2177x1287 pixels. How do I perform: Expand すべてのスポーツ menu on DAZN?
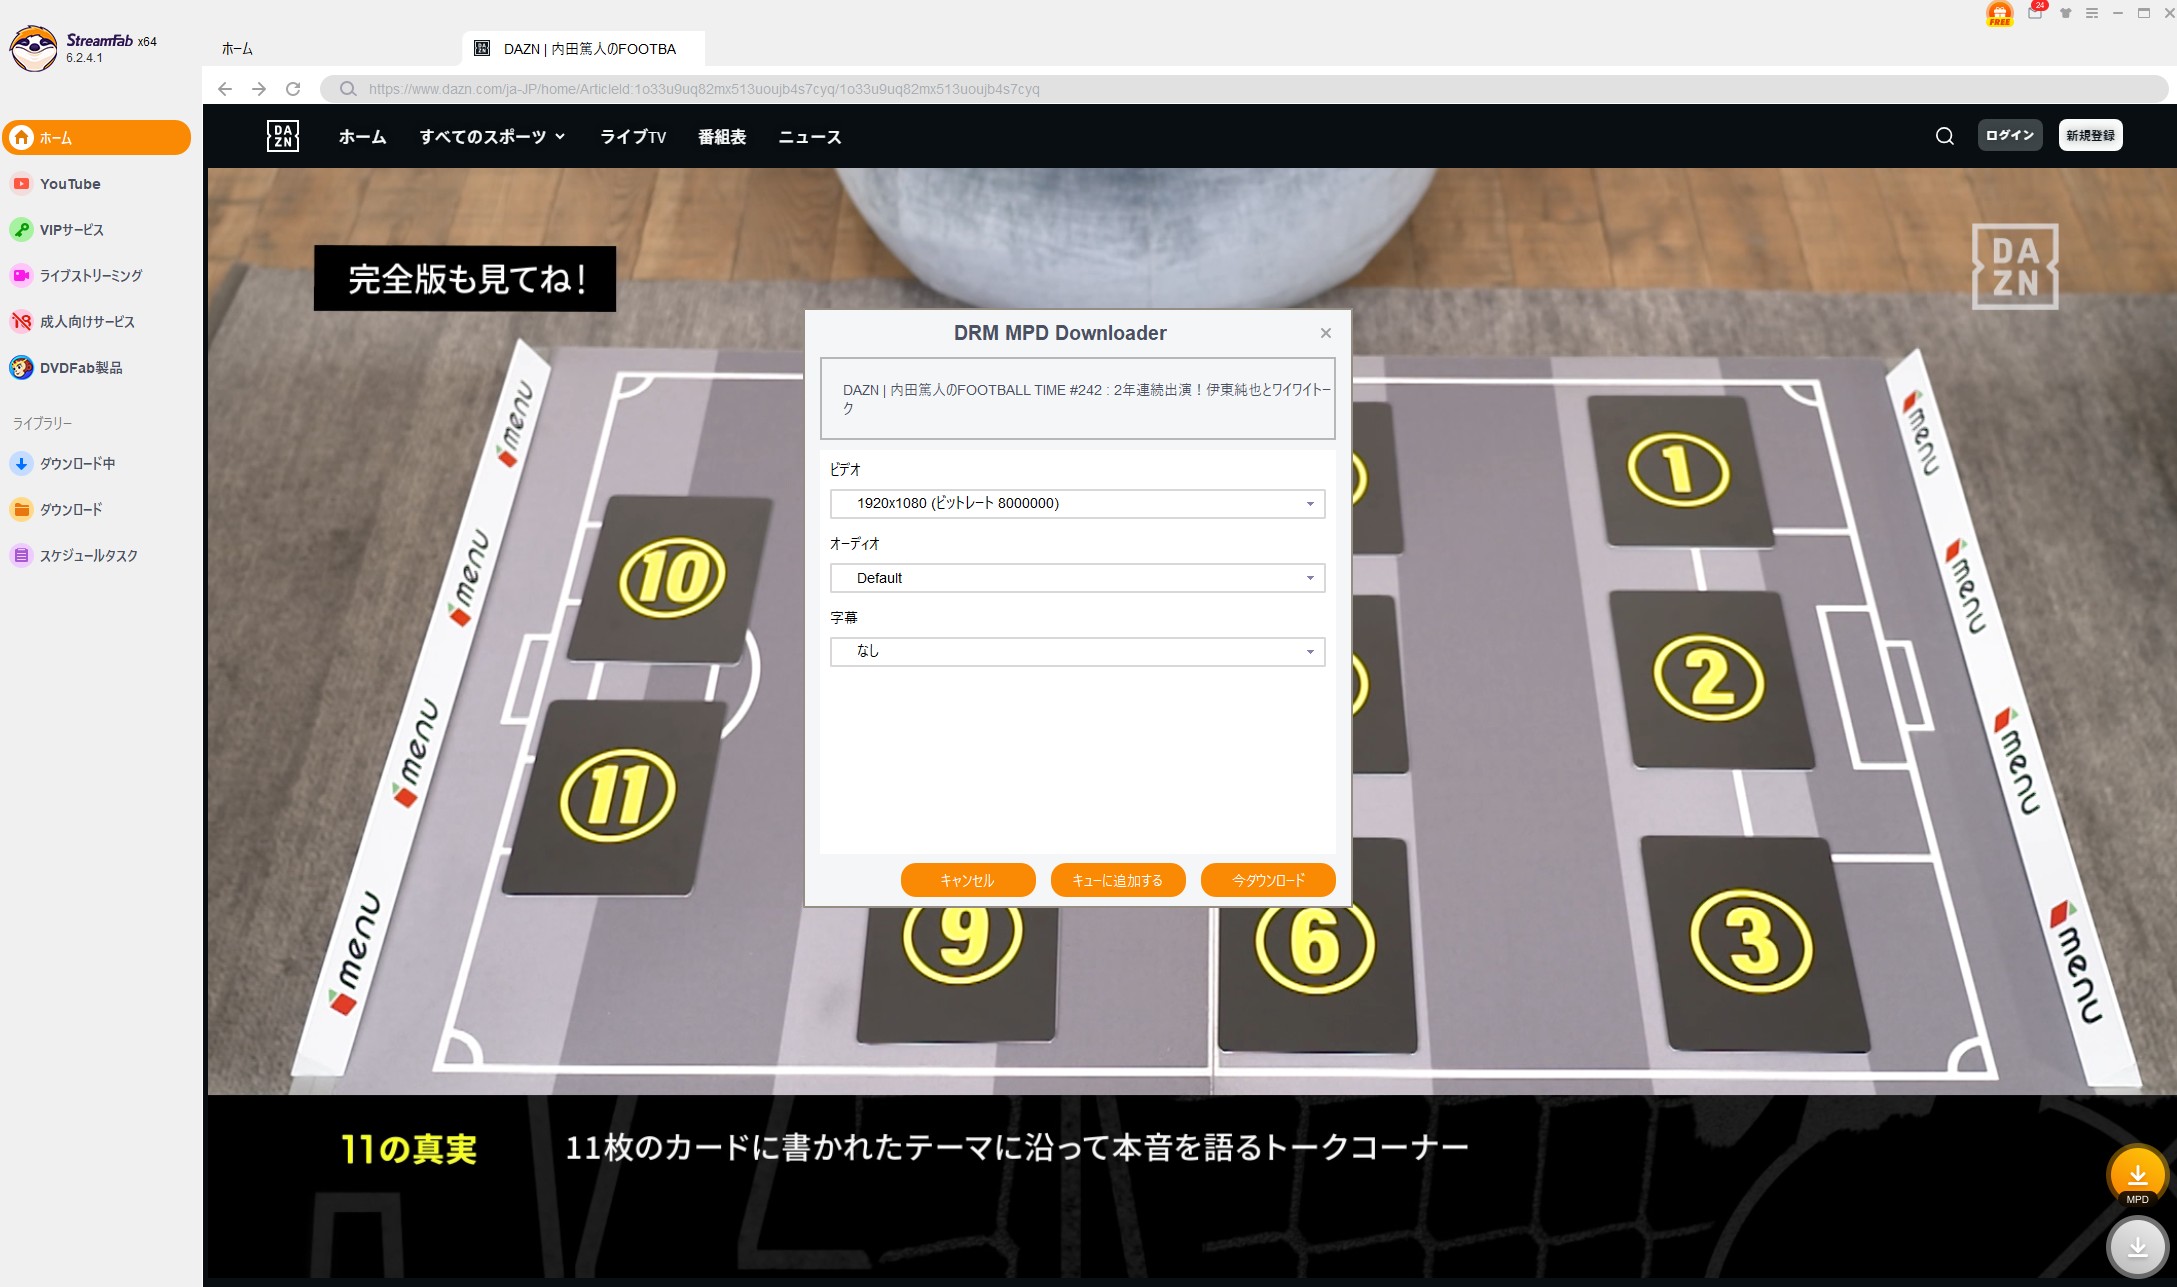492,136
